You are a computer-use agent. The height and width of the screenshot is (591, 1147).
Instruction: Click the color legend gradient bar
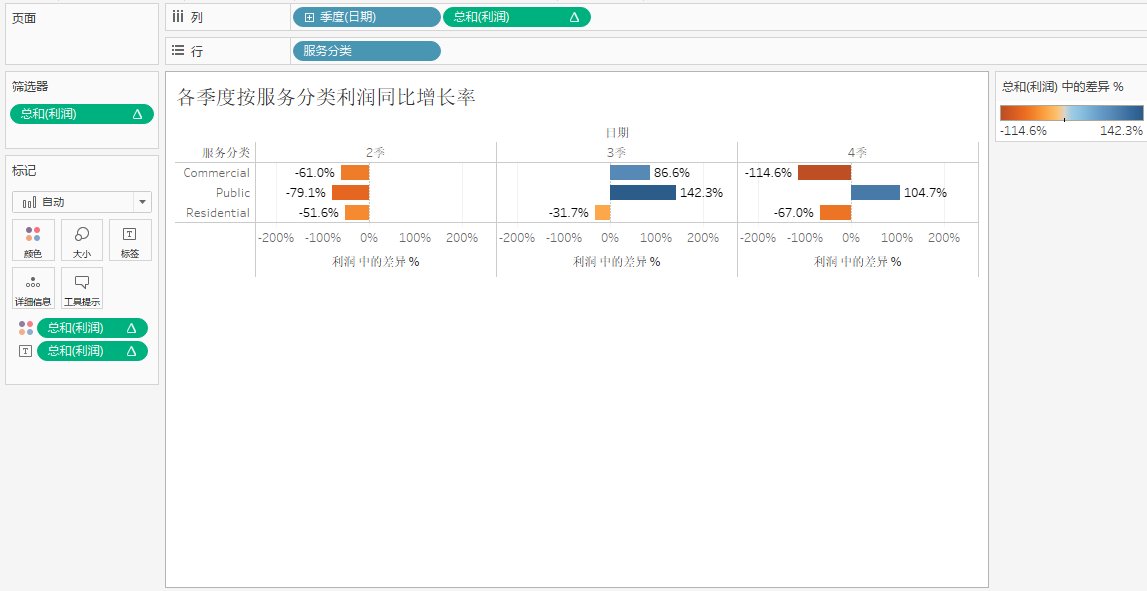click(1071, 113)
